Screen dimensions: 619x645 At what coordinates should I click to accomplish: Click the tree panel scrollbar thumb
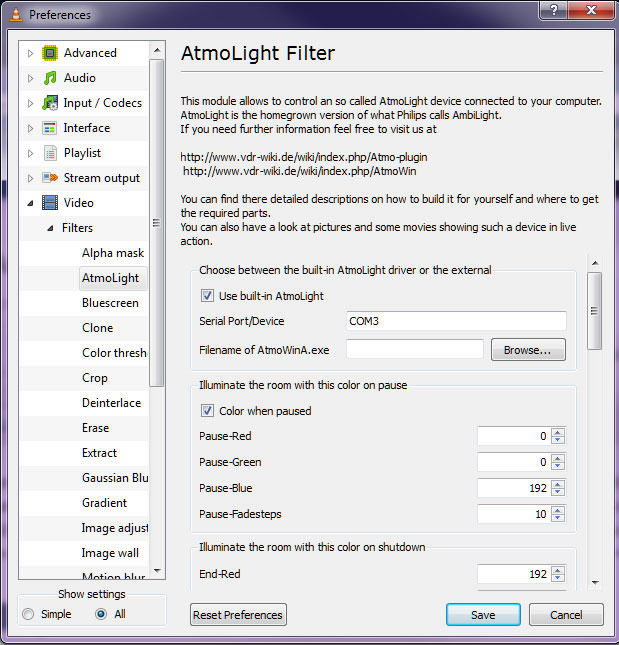(156, 223)
